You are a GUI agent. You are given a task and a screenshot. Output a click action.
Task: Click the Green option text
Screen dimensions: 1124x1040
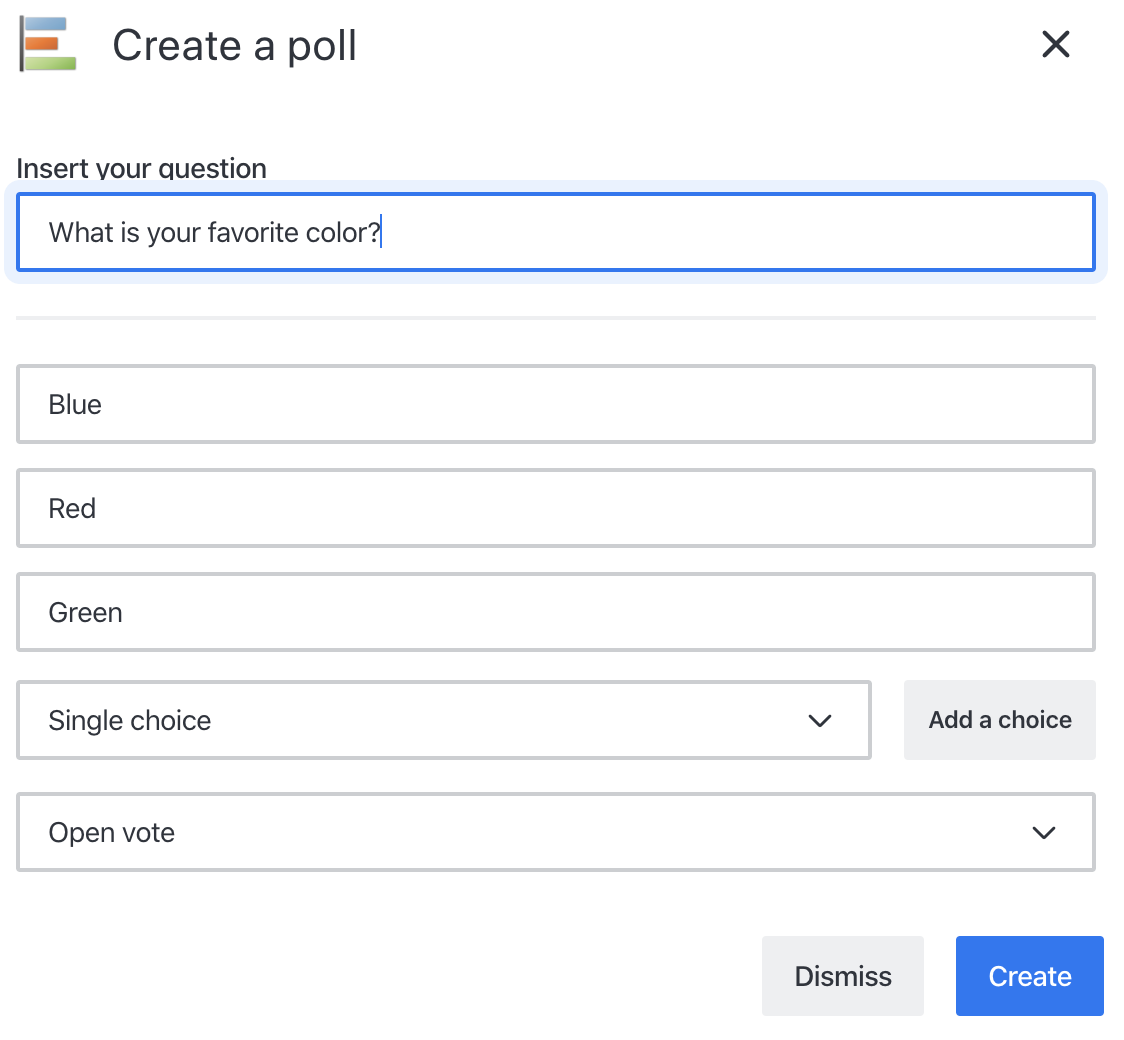(85, 612)
